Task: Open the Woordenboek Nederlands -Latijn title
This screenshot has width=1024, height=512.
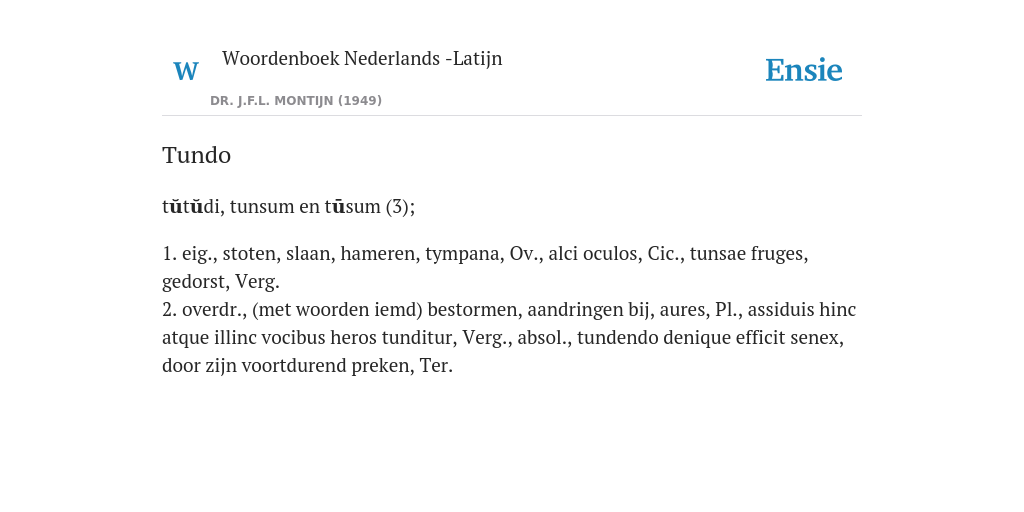Action: coord(362,58)
